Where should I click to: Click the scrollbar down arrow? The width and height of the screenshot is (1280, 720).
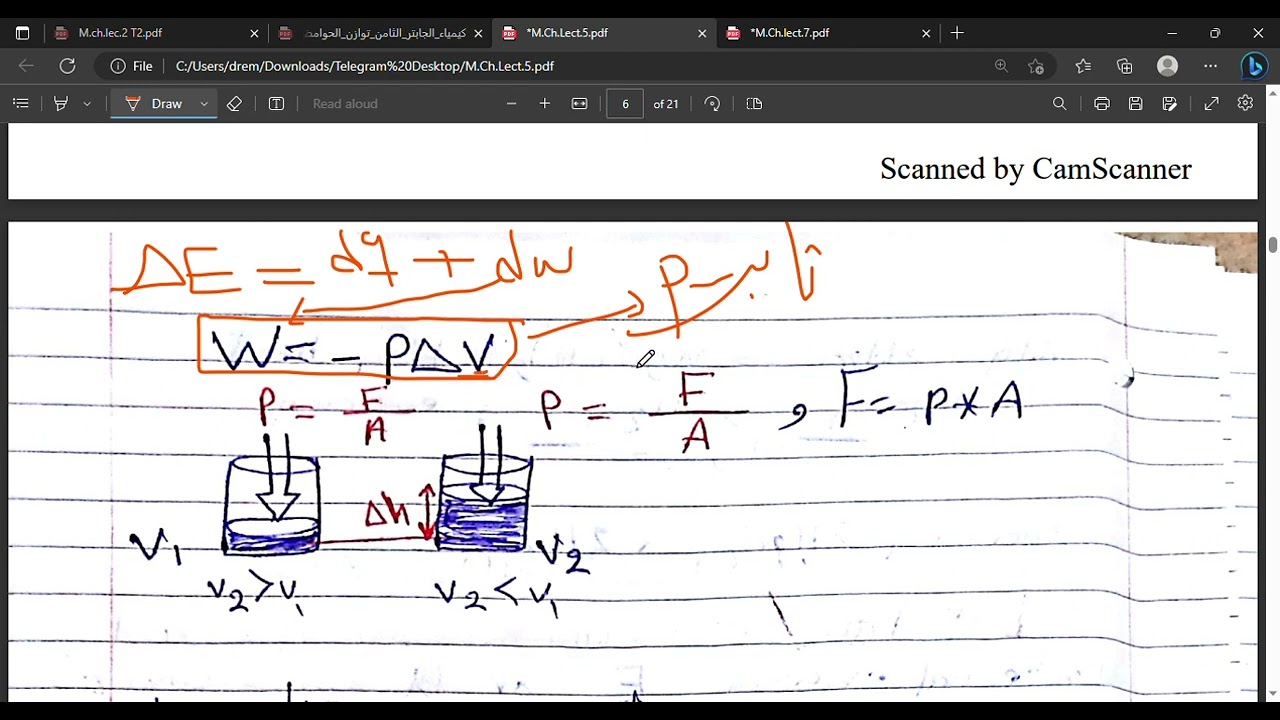pos(1273,693)
